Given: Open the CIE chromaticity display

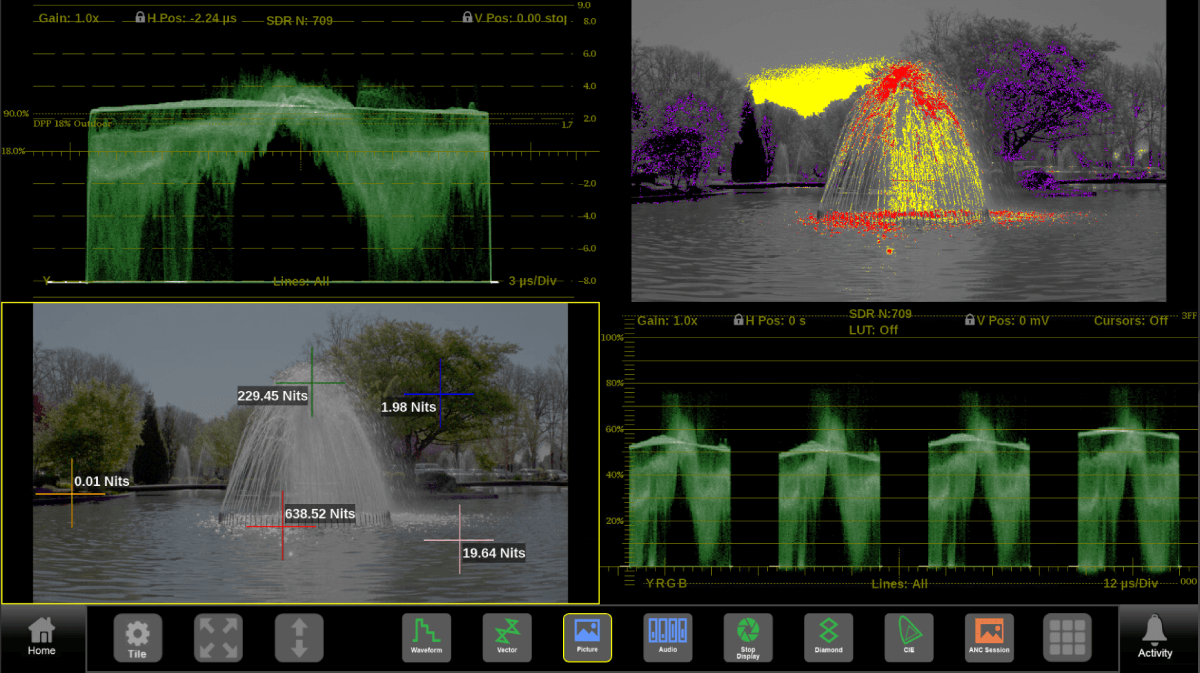Looking at the screenshot, I should click(907, 637).
